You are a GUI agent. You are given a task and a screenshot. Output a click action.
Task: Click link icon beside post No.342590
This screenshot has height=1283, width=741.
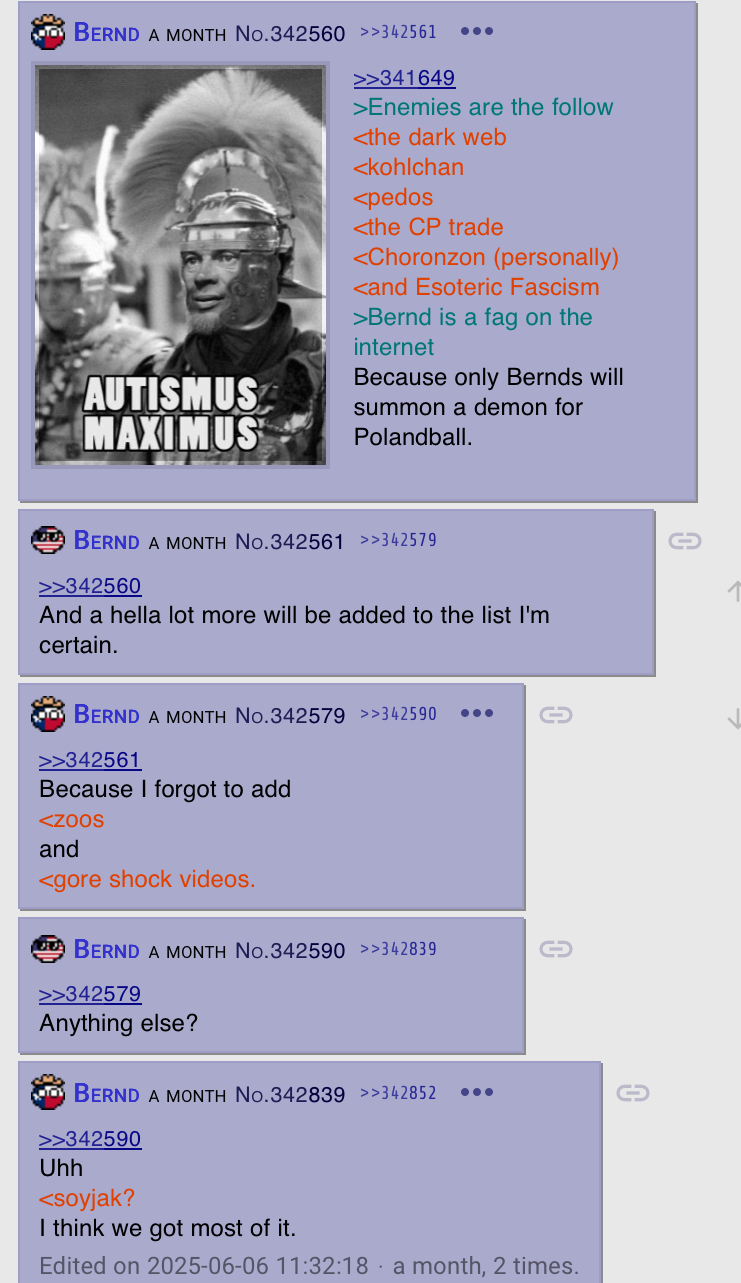555,949
